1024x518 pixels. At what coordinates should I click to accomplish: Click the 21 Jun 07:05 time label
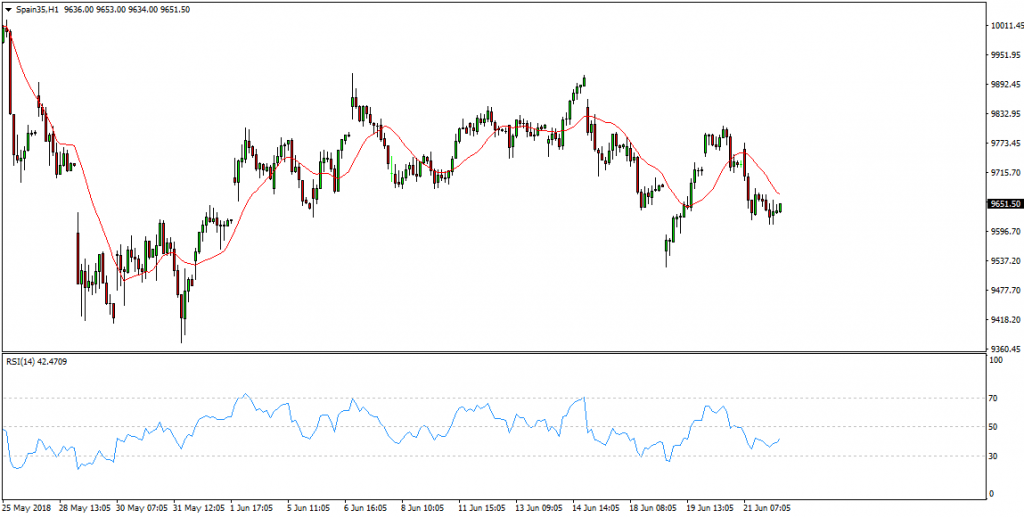768,507
